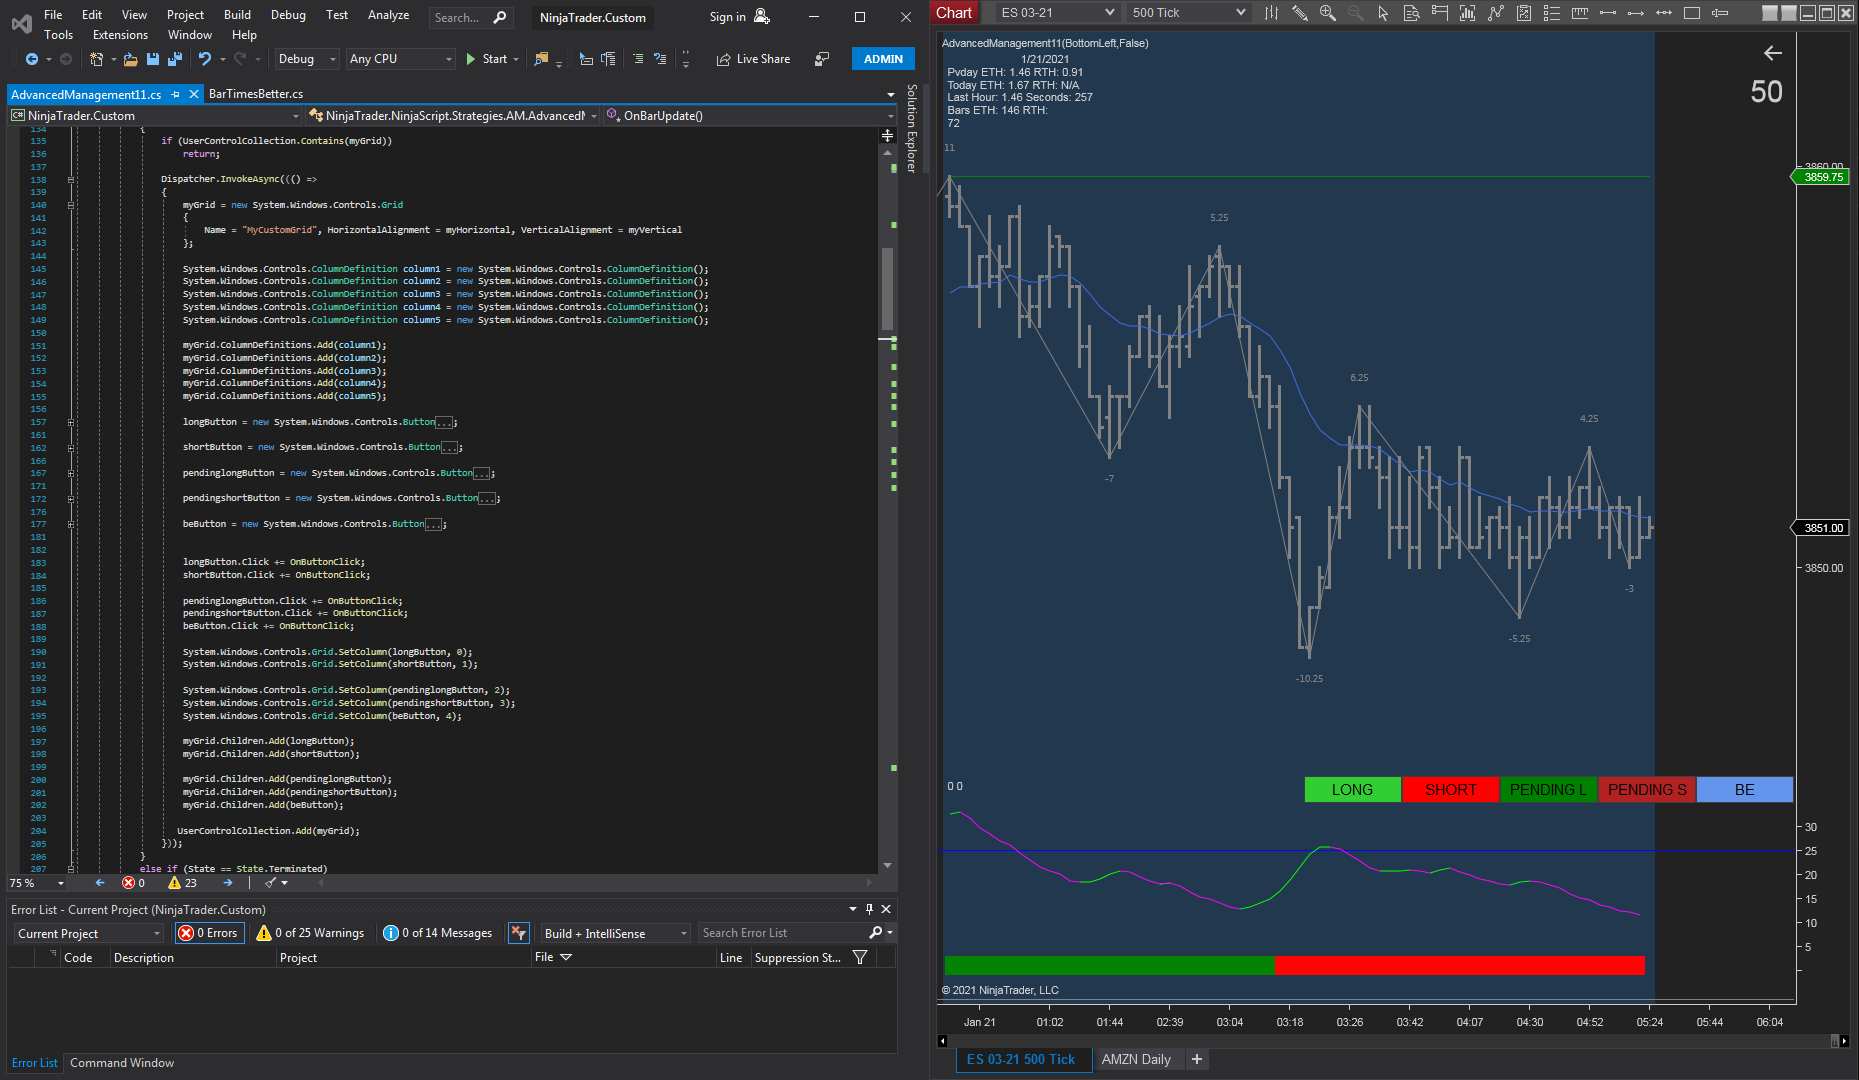Click the PENDING S button on chart
This screenshot has width=1859, height=1080.
(x=1647, y=790)
